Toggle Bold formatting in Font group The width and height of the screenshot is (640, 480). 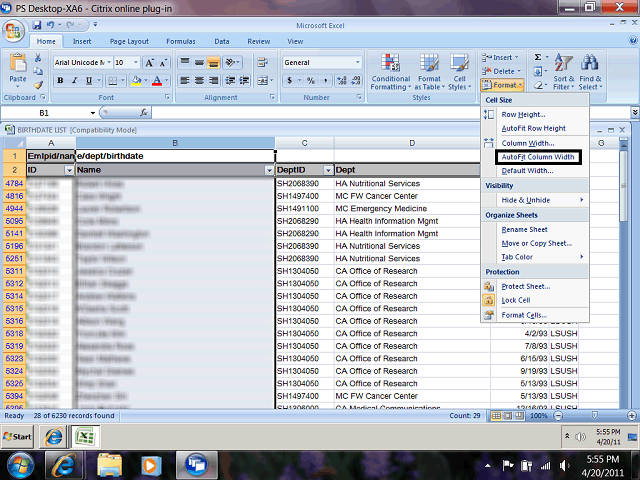coord(60,80)
